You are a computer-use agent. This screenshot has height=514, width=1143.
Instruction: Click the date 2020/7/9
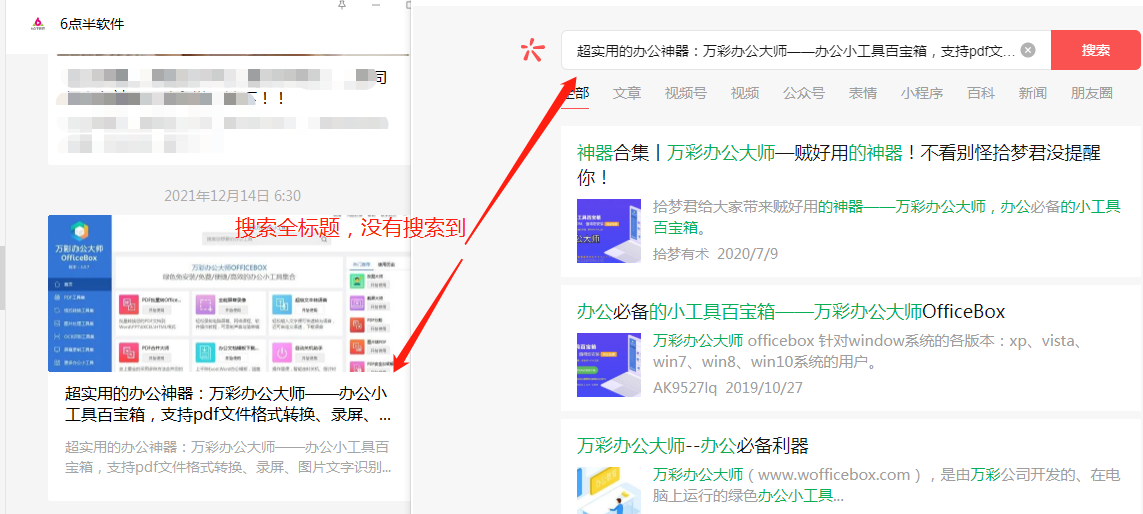(748, 254)
